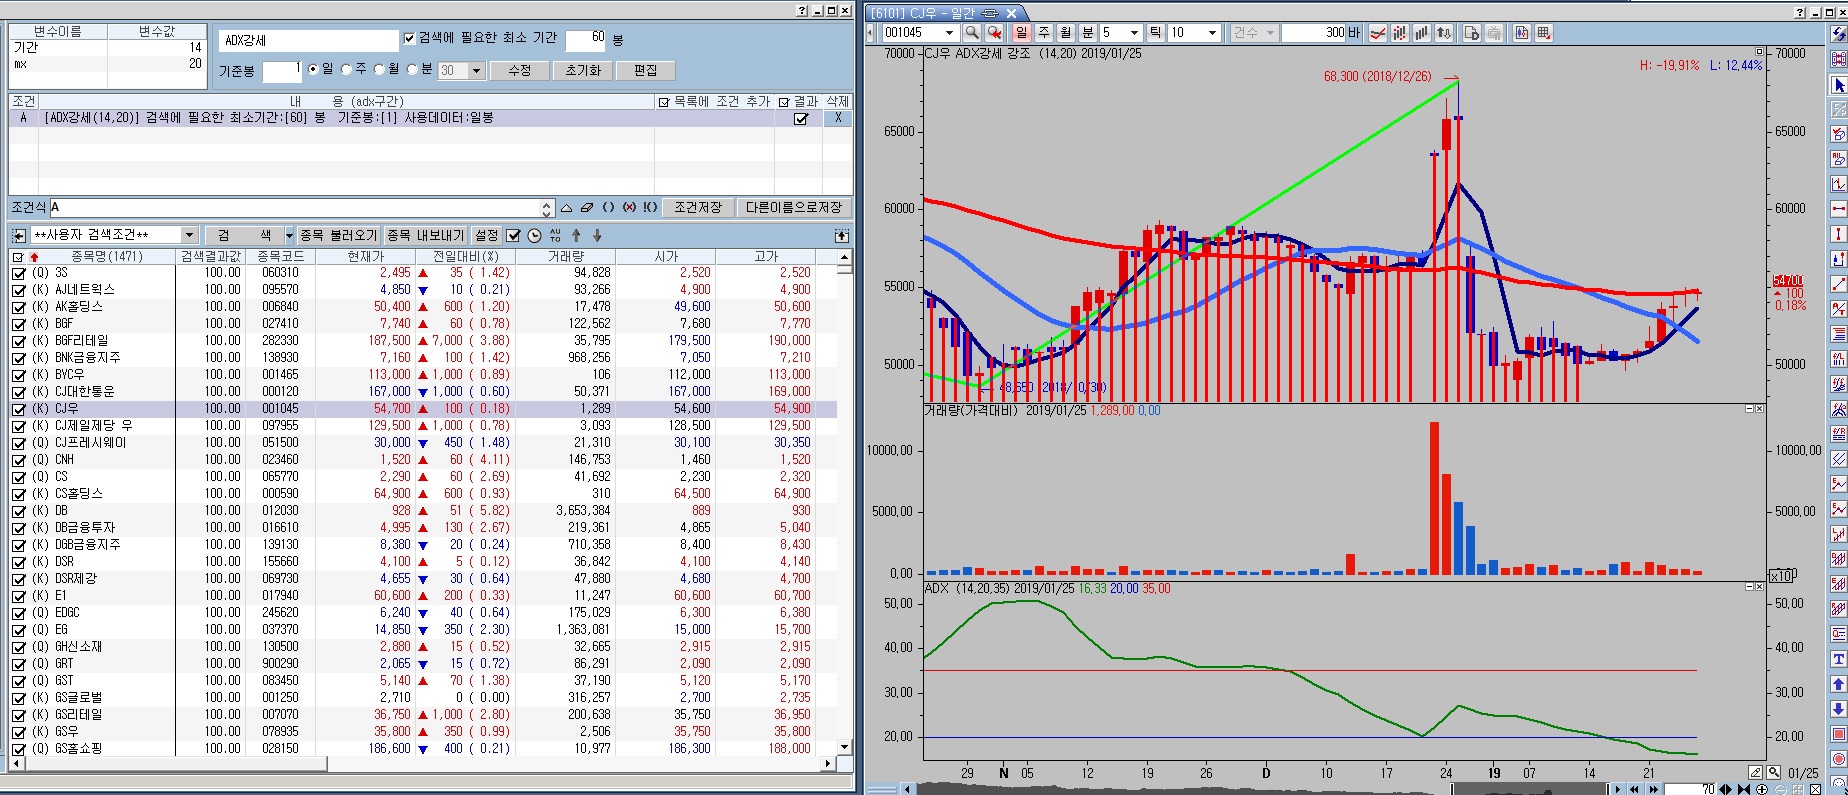Click the 수정 button
Image resolution: width=1848 pixels, height=795 pixels.
519,71
